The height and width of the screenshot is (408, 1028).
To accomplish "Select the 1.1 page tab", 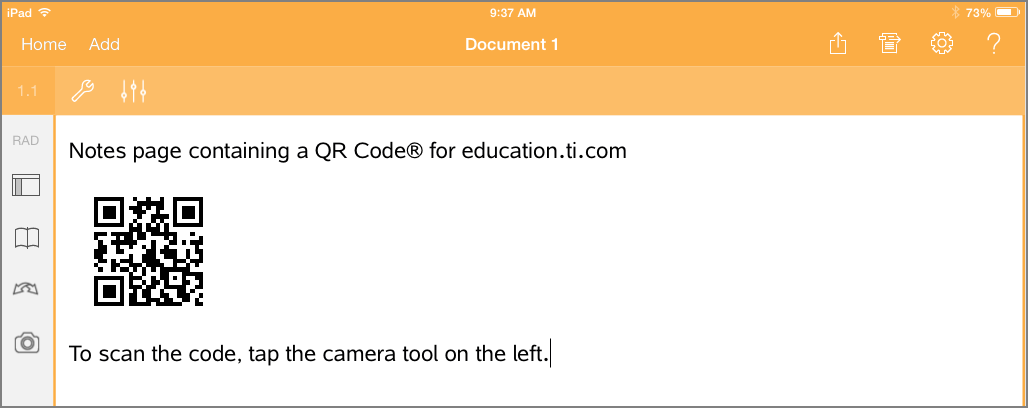I will pos(27,92).
